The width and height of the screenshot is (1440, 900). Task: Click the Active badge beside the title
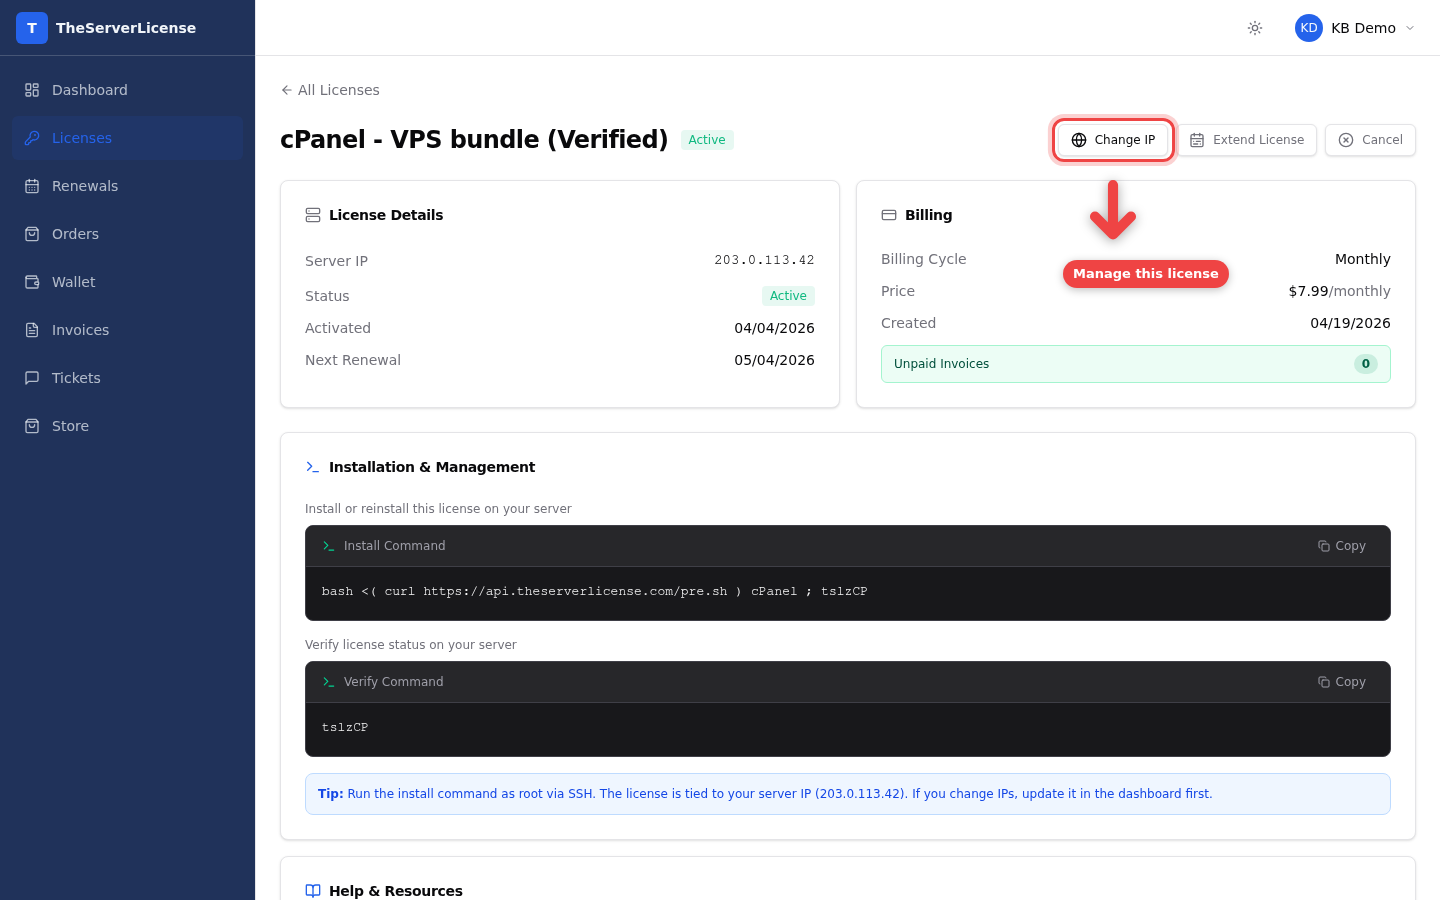(x=707, y=140)
